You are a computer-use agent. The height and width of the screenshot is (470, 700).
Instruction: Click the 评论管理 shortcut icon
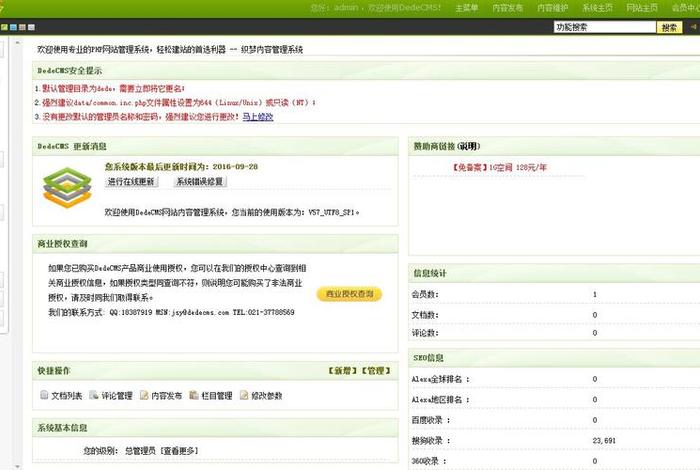point(94,395)
